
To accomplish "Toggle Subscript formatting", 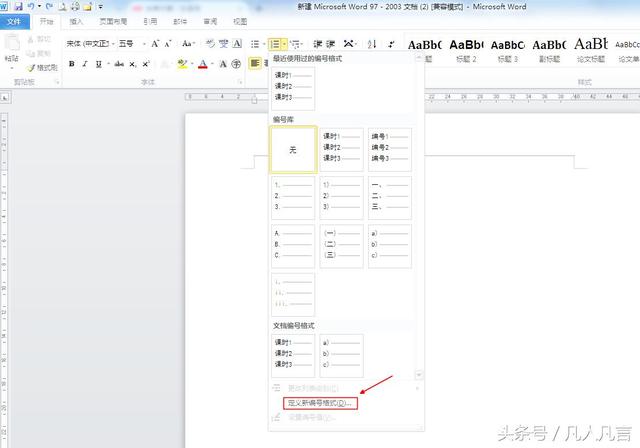I will (132, 64).
